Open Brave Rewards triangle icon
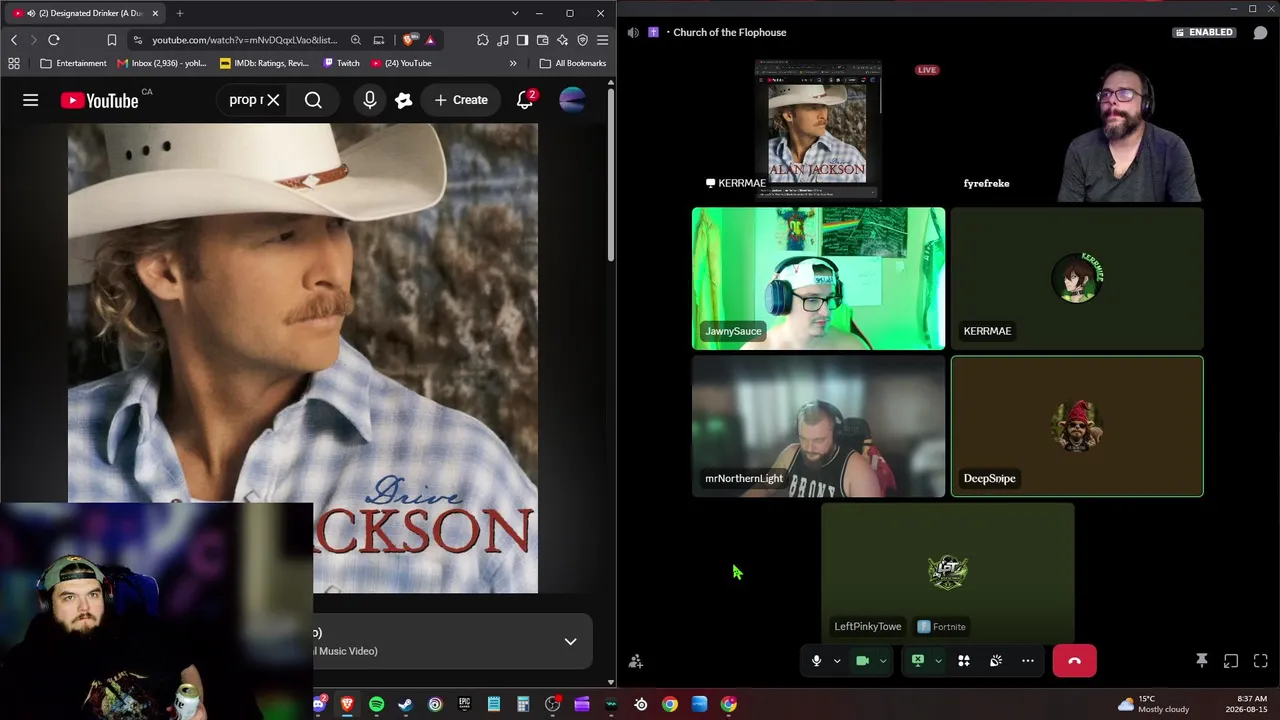This screenshot has height=720, width=1280. (x=430, y=40)
